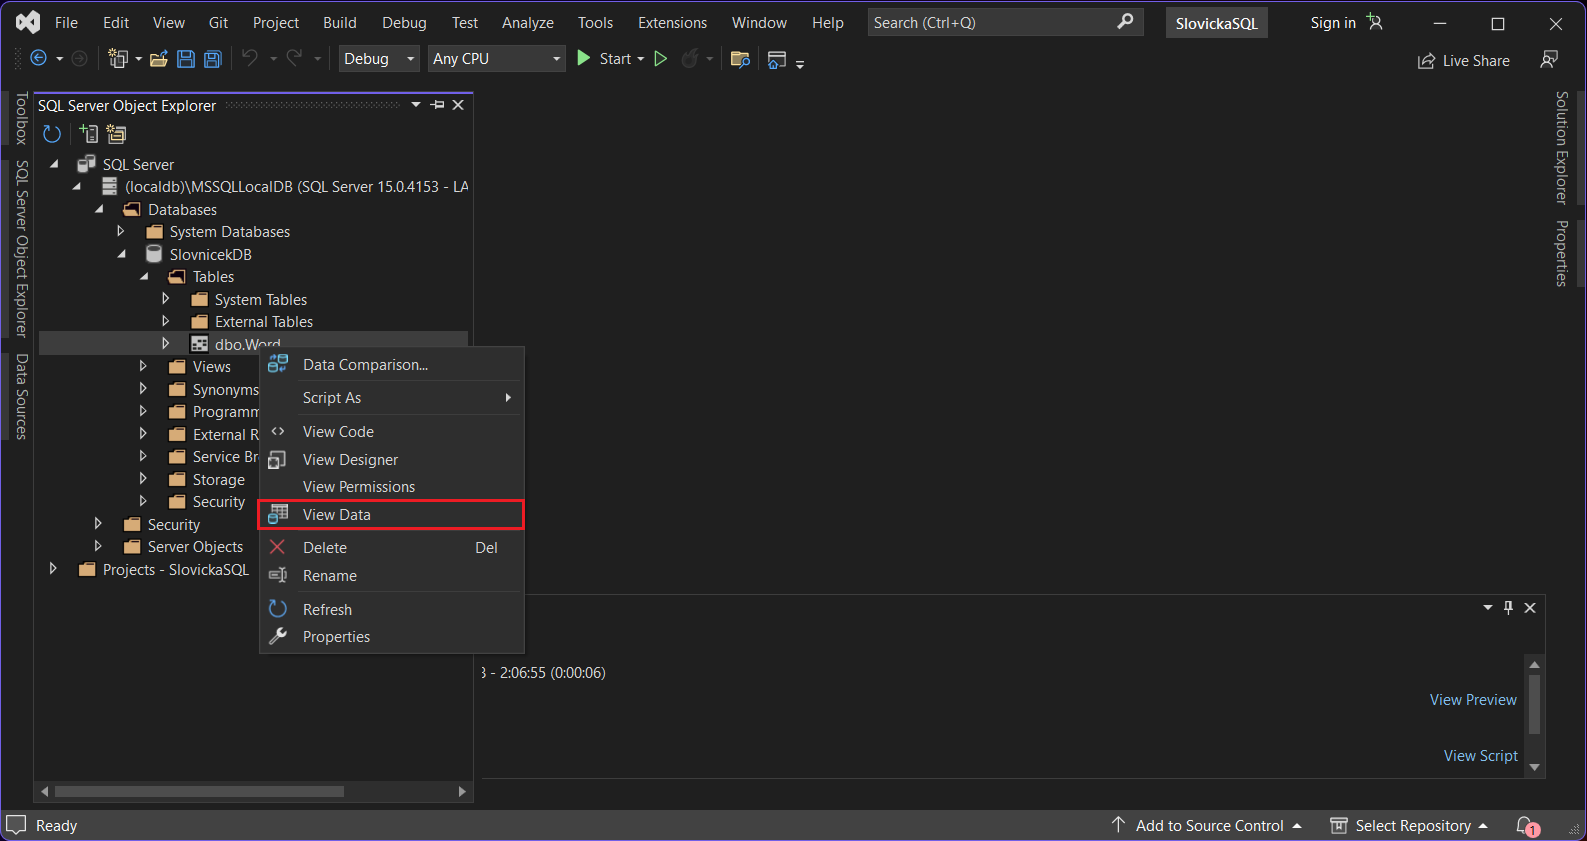The width and height of the screenshot is (1587, 841).
Task: Refresh the SQL Server Object Explorer
Action: 52,134
